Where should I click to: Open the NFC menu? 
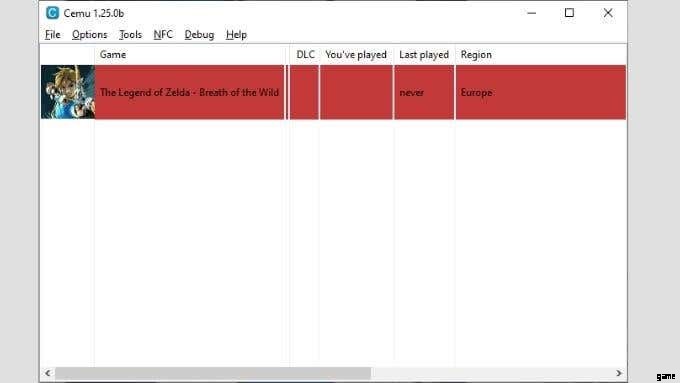pos(163,35)
